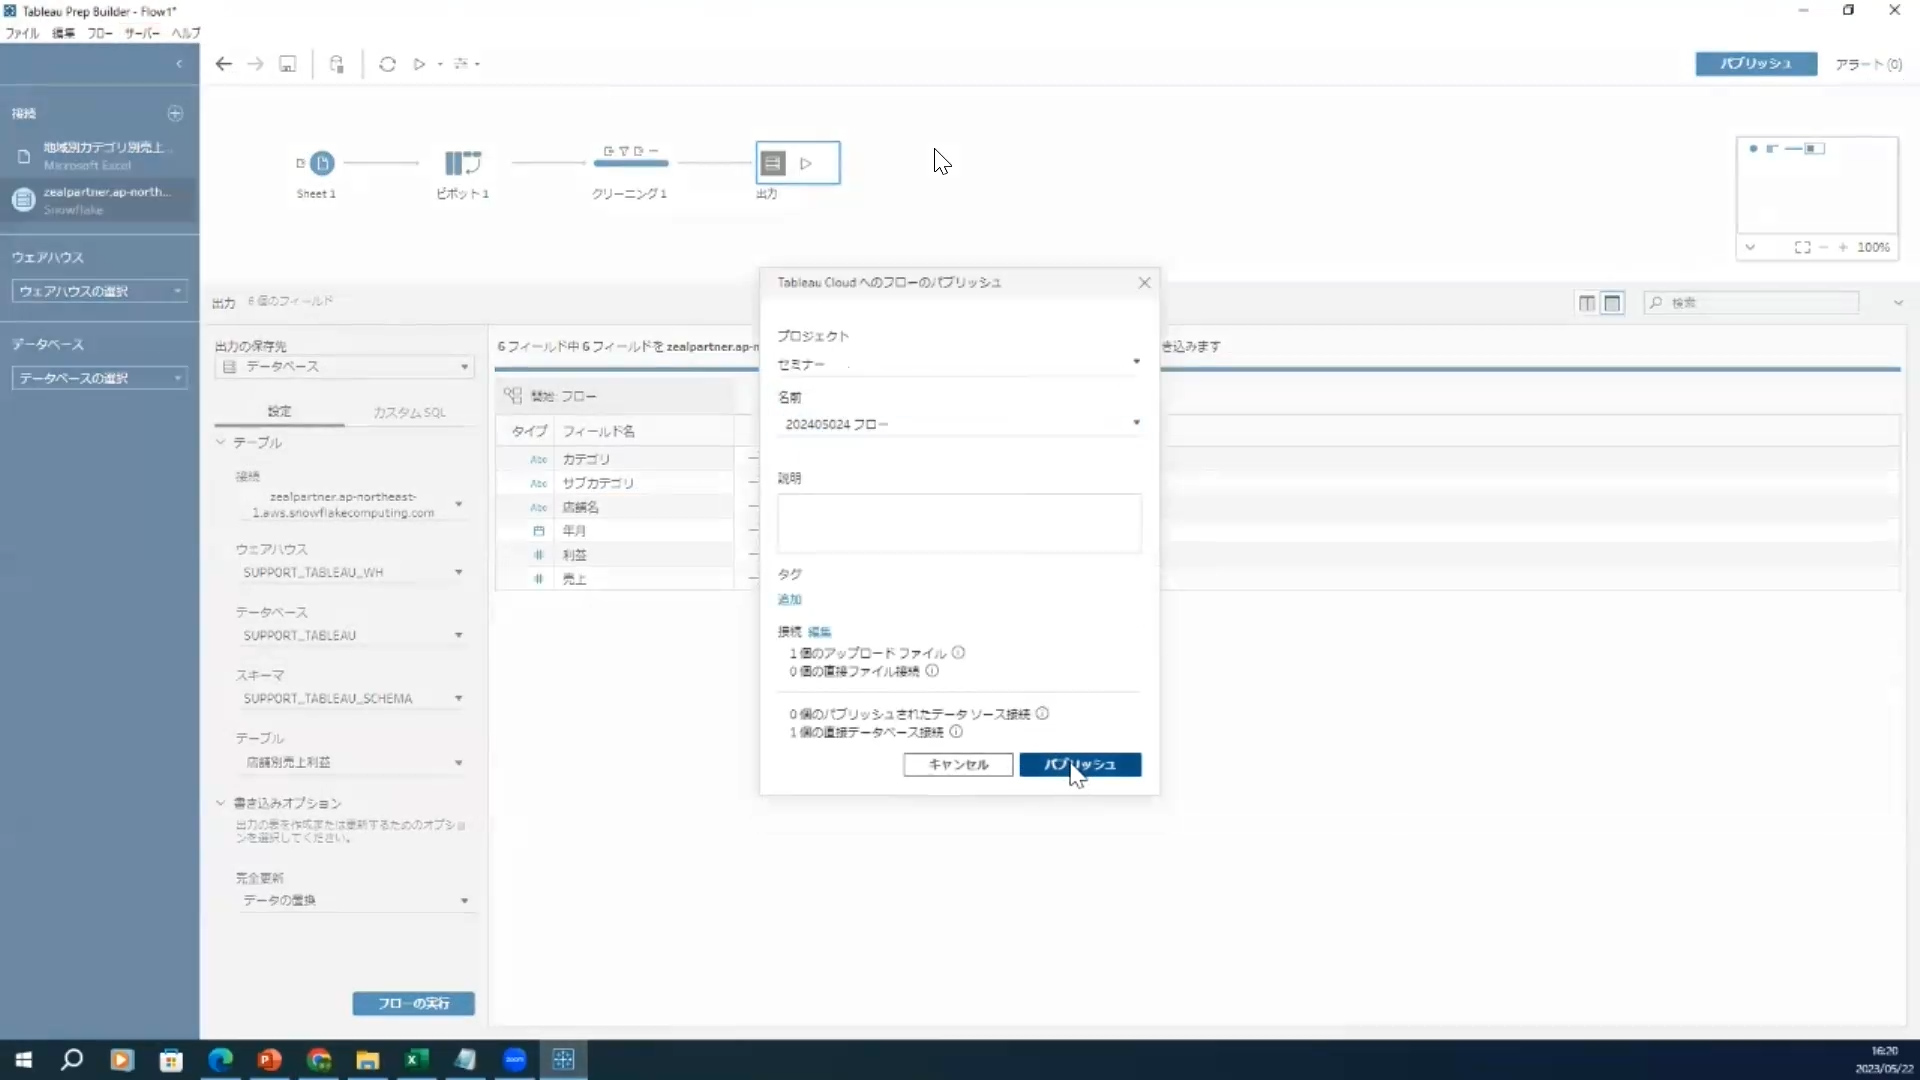Image resolution: width=1920 pixels, height=1080 pixels.
Task: Select the 出力 output step icon
Action: (x=773, y=163)
